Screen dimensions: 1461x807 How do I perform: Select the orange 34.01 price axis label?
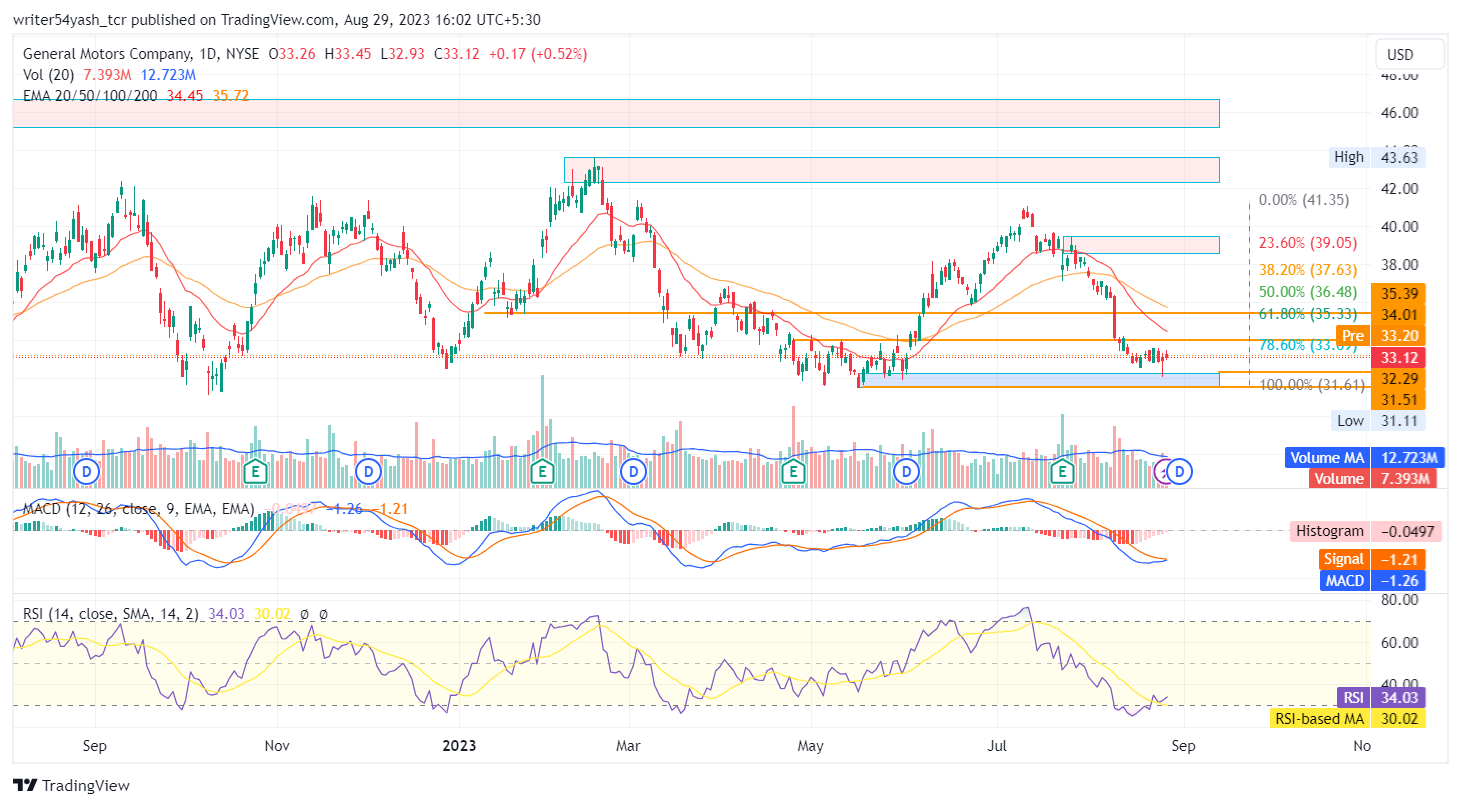click(1397, 314)
